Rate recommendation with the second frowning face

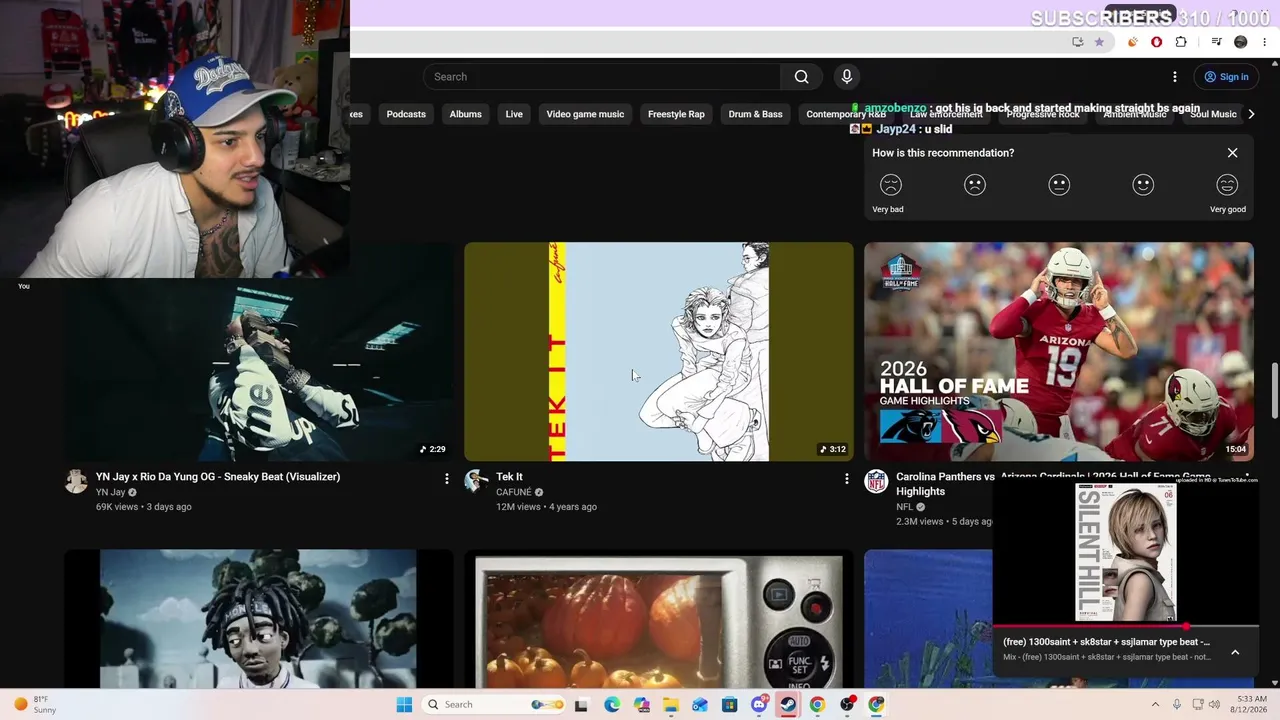click(x=975, y=185)
